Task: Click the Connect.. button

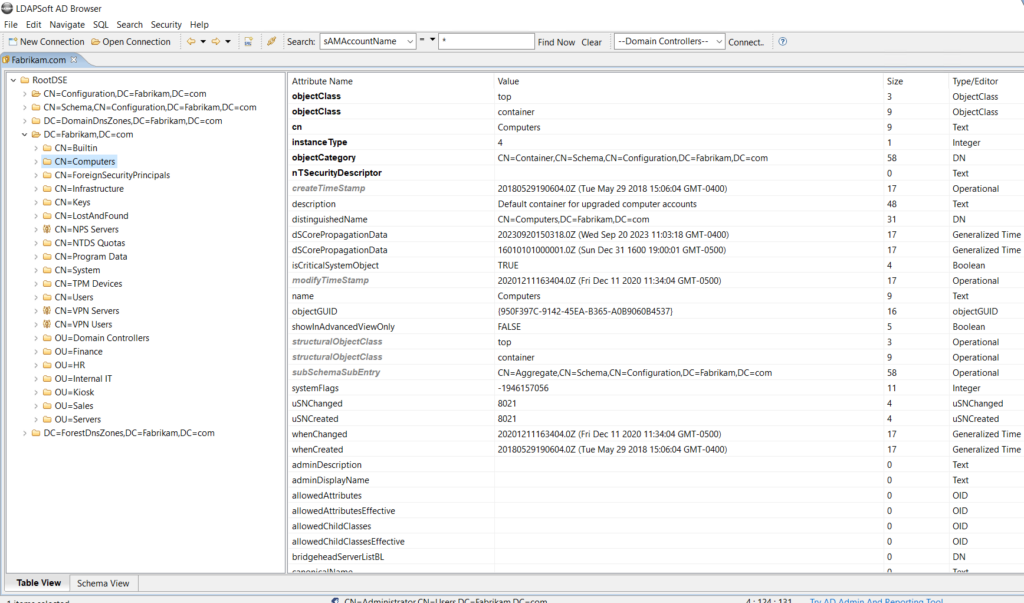Action: click(746, 42)
